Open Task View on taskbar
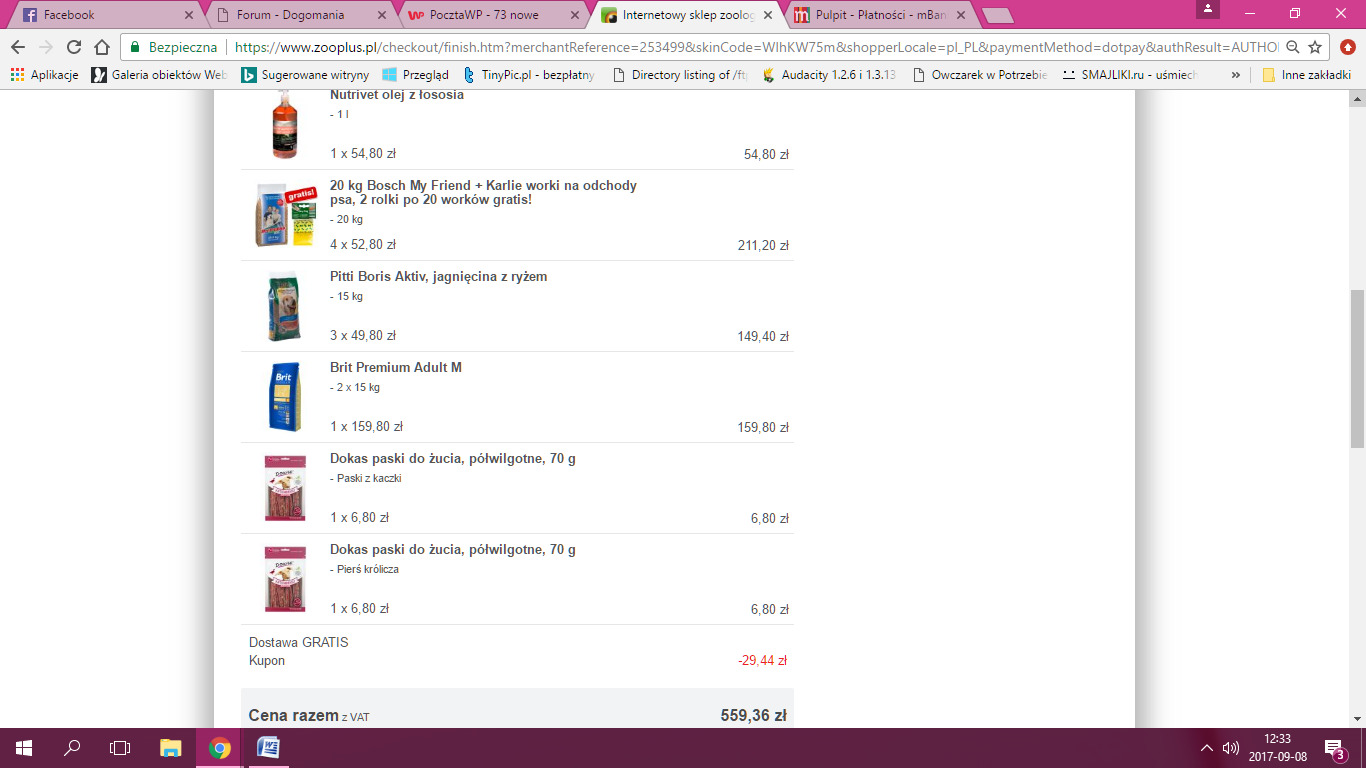This screenshot has height=768, width=1366. click(120, 748)
